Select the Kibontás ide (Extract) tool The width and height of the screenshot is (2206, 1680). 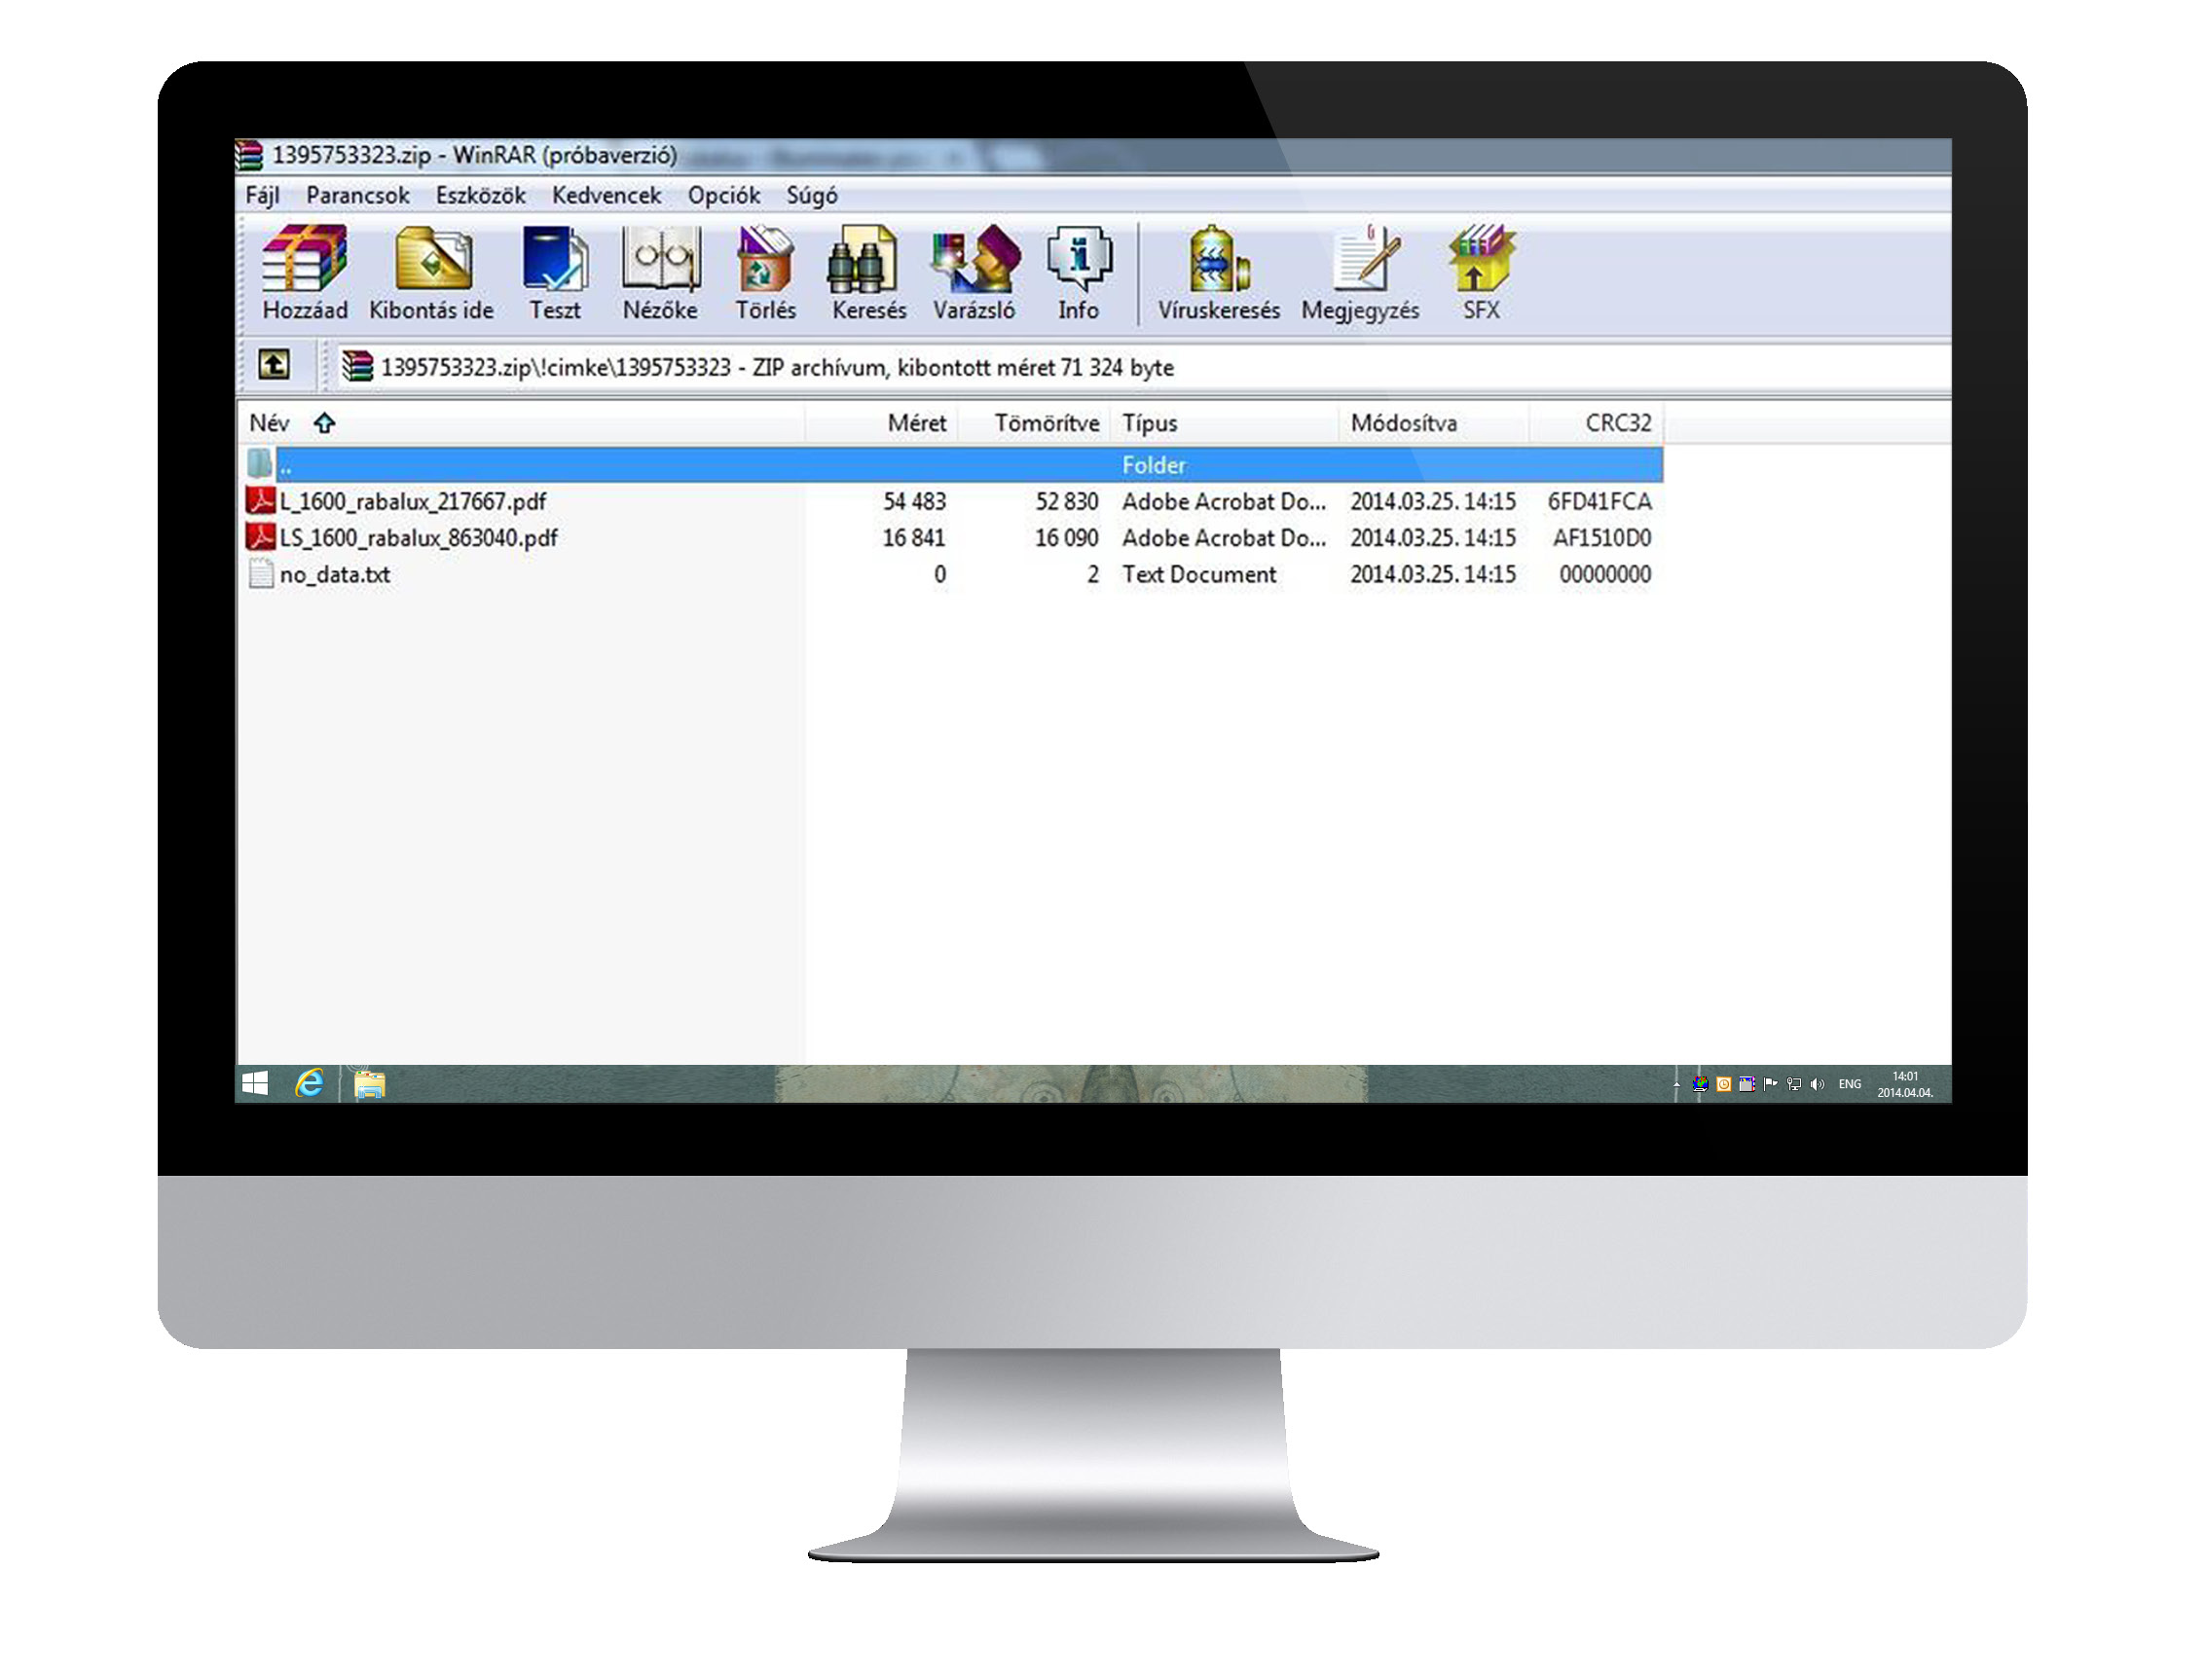pos(429,274)
